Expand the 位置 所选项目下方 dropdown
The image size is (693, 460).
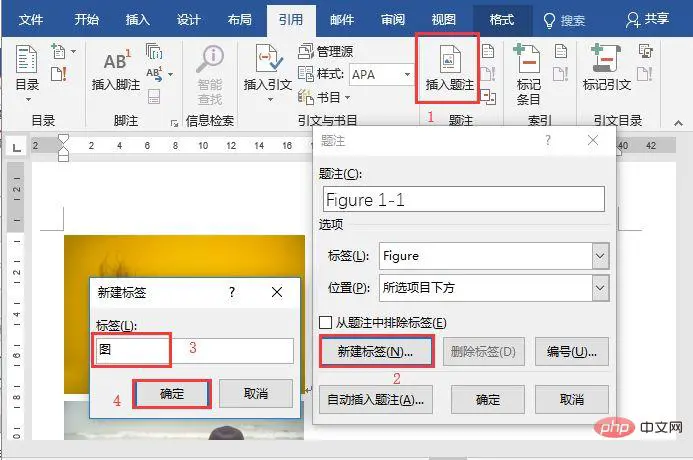tap(600, 288)
